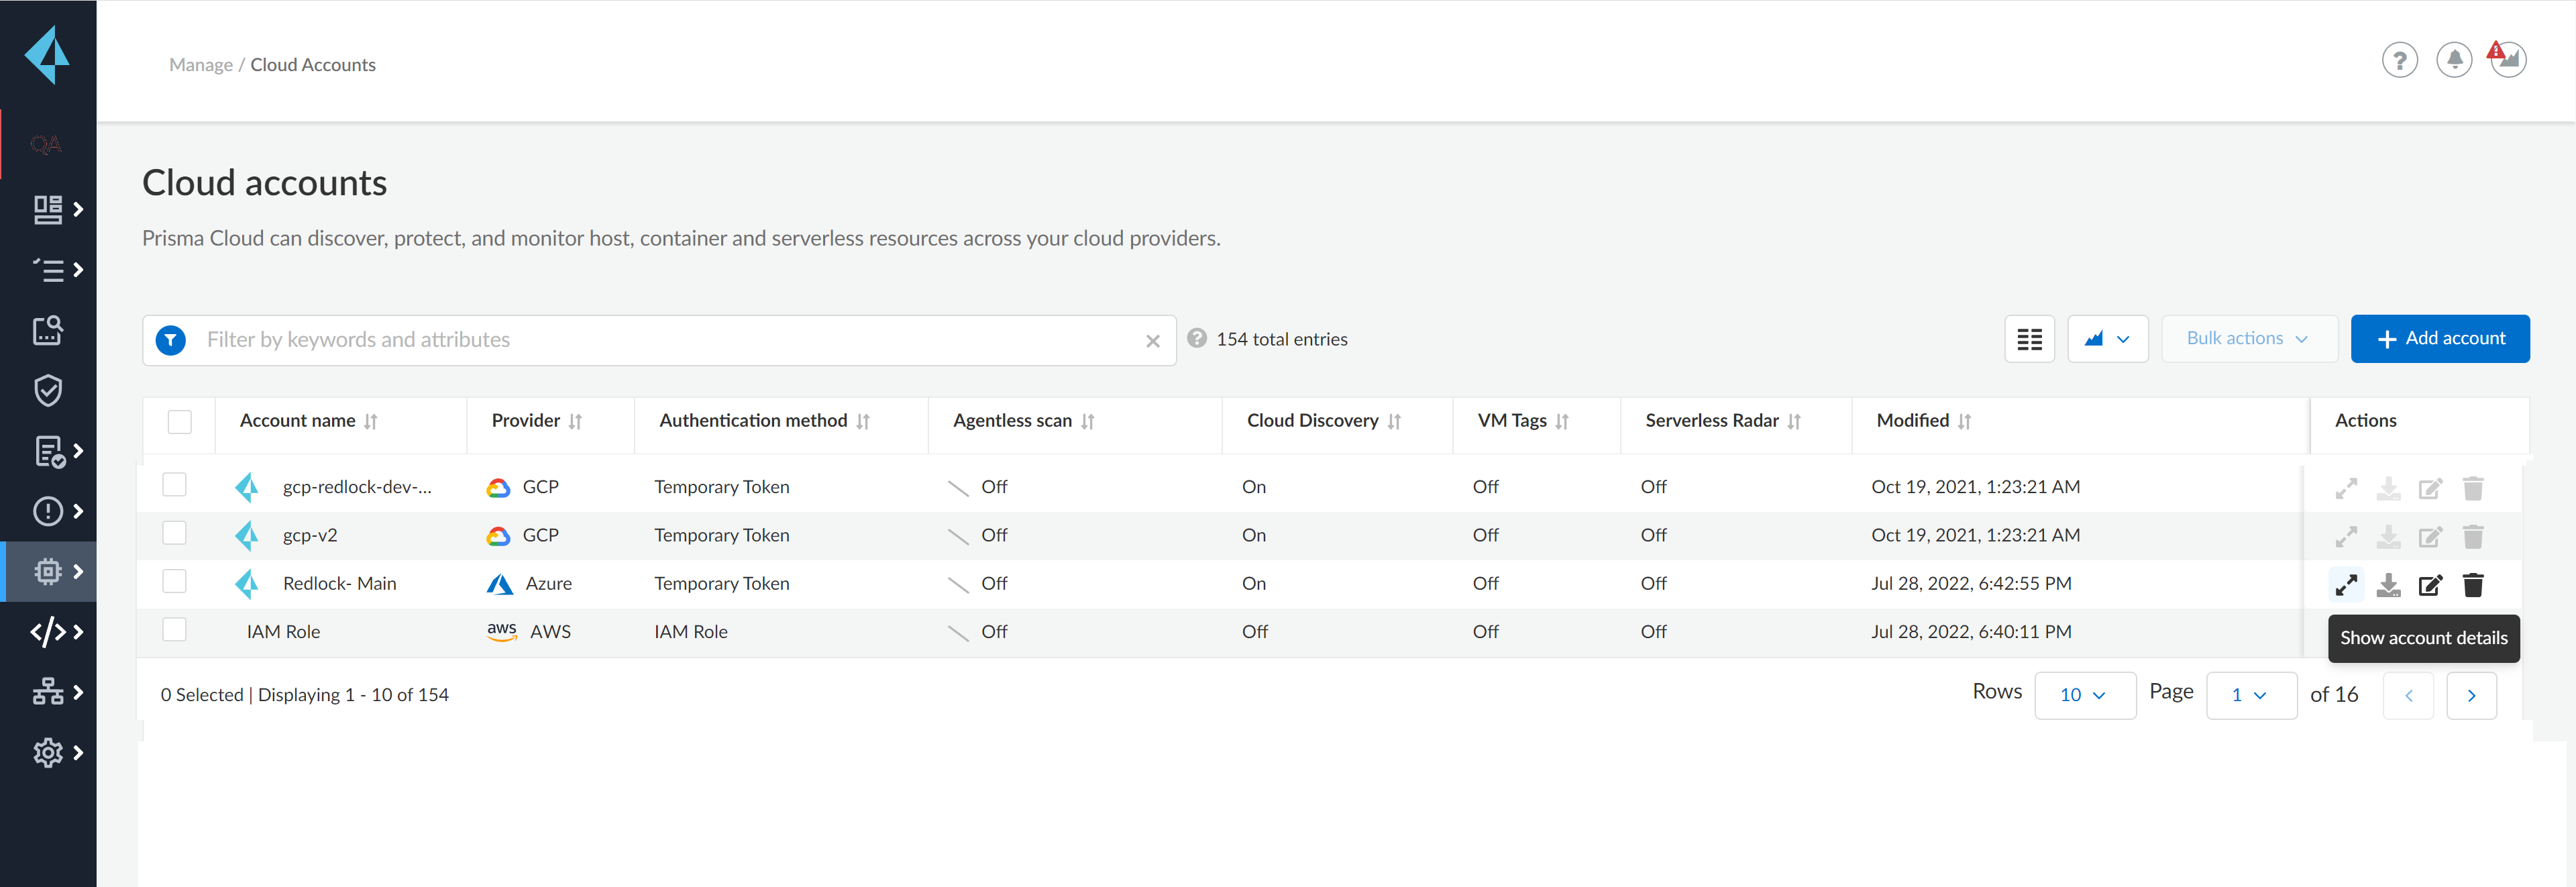Open the shield Defend sidebar icon
Image resolution: width=2576 pixels, height=887 pixels.
pyautogui.click(x=48, y=390)
